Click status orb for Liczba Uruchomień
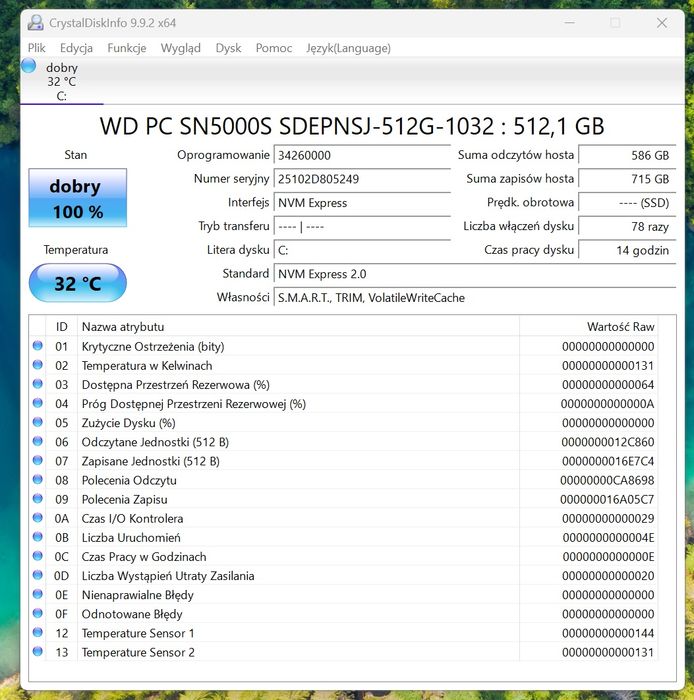Image resolution: width=694 pixels, height=700 pixels. pyautogui.click(x=37, y=537)
